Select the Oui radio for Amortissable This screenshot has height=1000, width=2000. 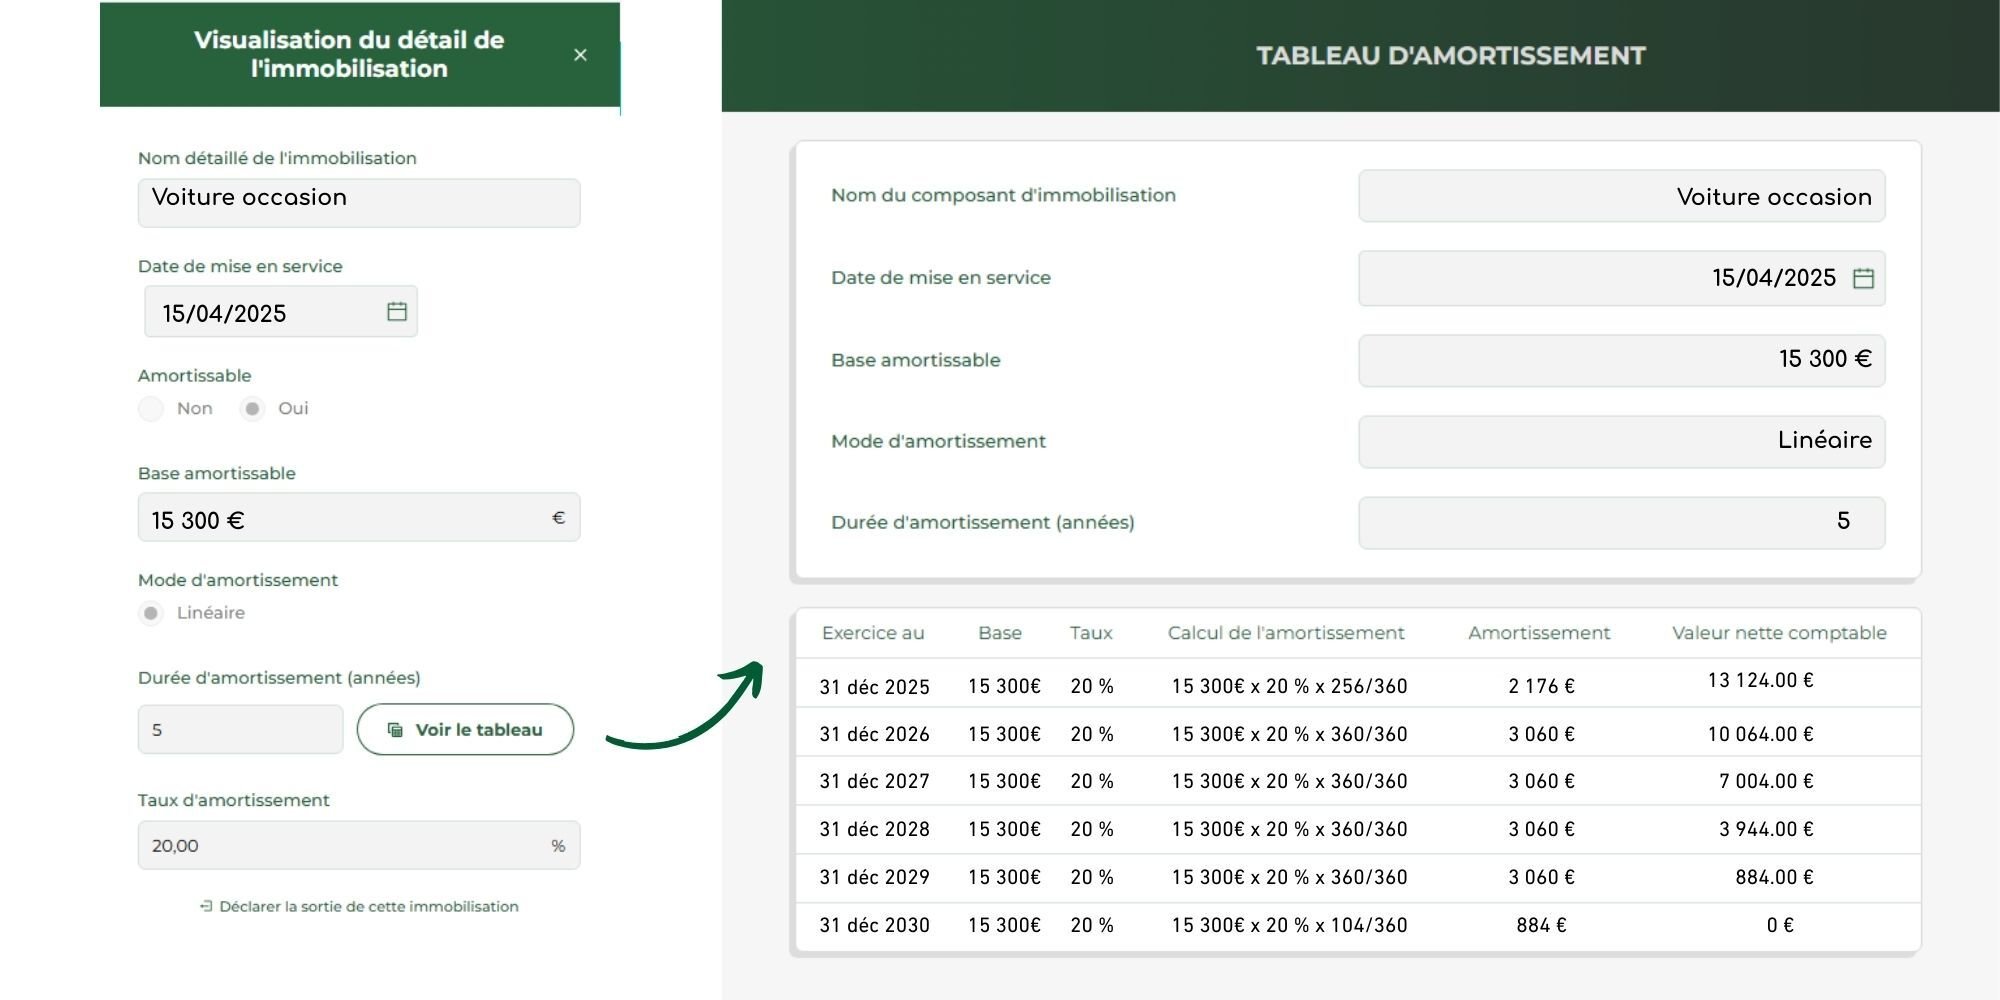click(x=252, y=408)
